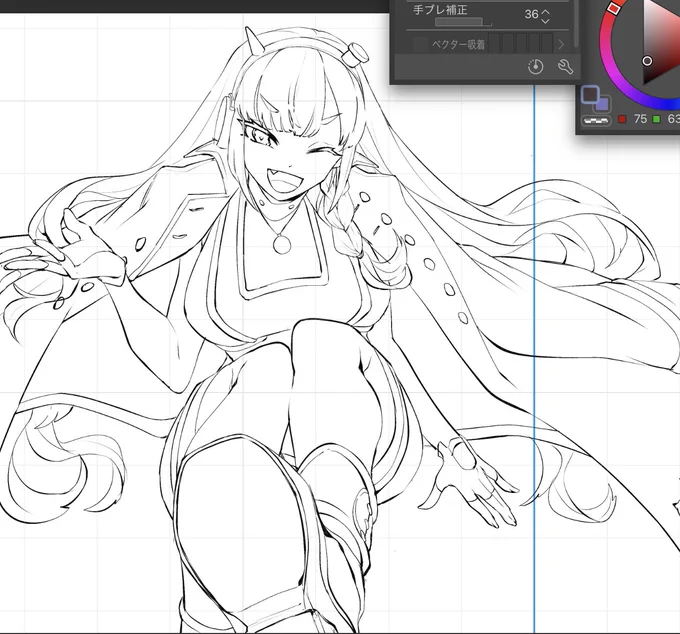680x634 pixels.
Task: Select the transparent color swatch
Action: 596,120
